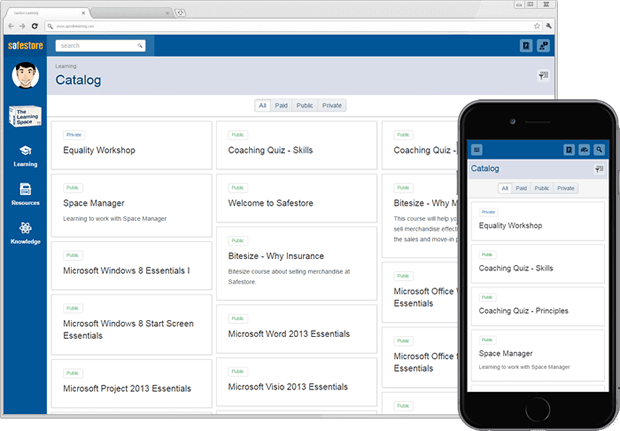The image size is (620, 431).
Task: Click the desktop search input field
Action: (x=100, y=45)
